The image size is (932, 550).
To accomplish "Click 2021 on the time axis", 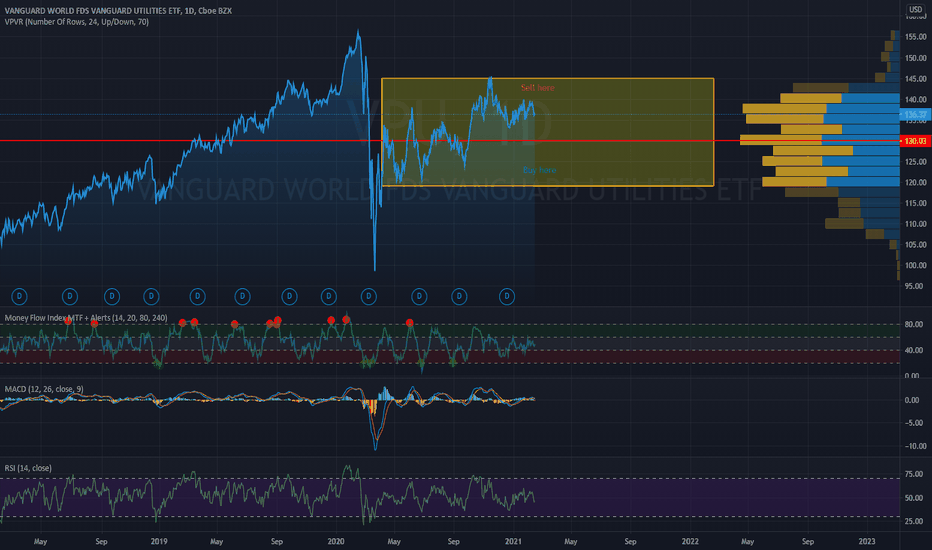I will pyautogui.click(x=513, y=542).
